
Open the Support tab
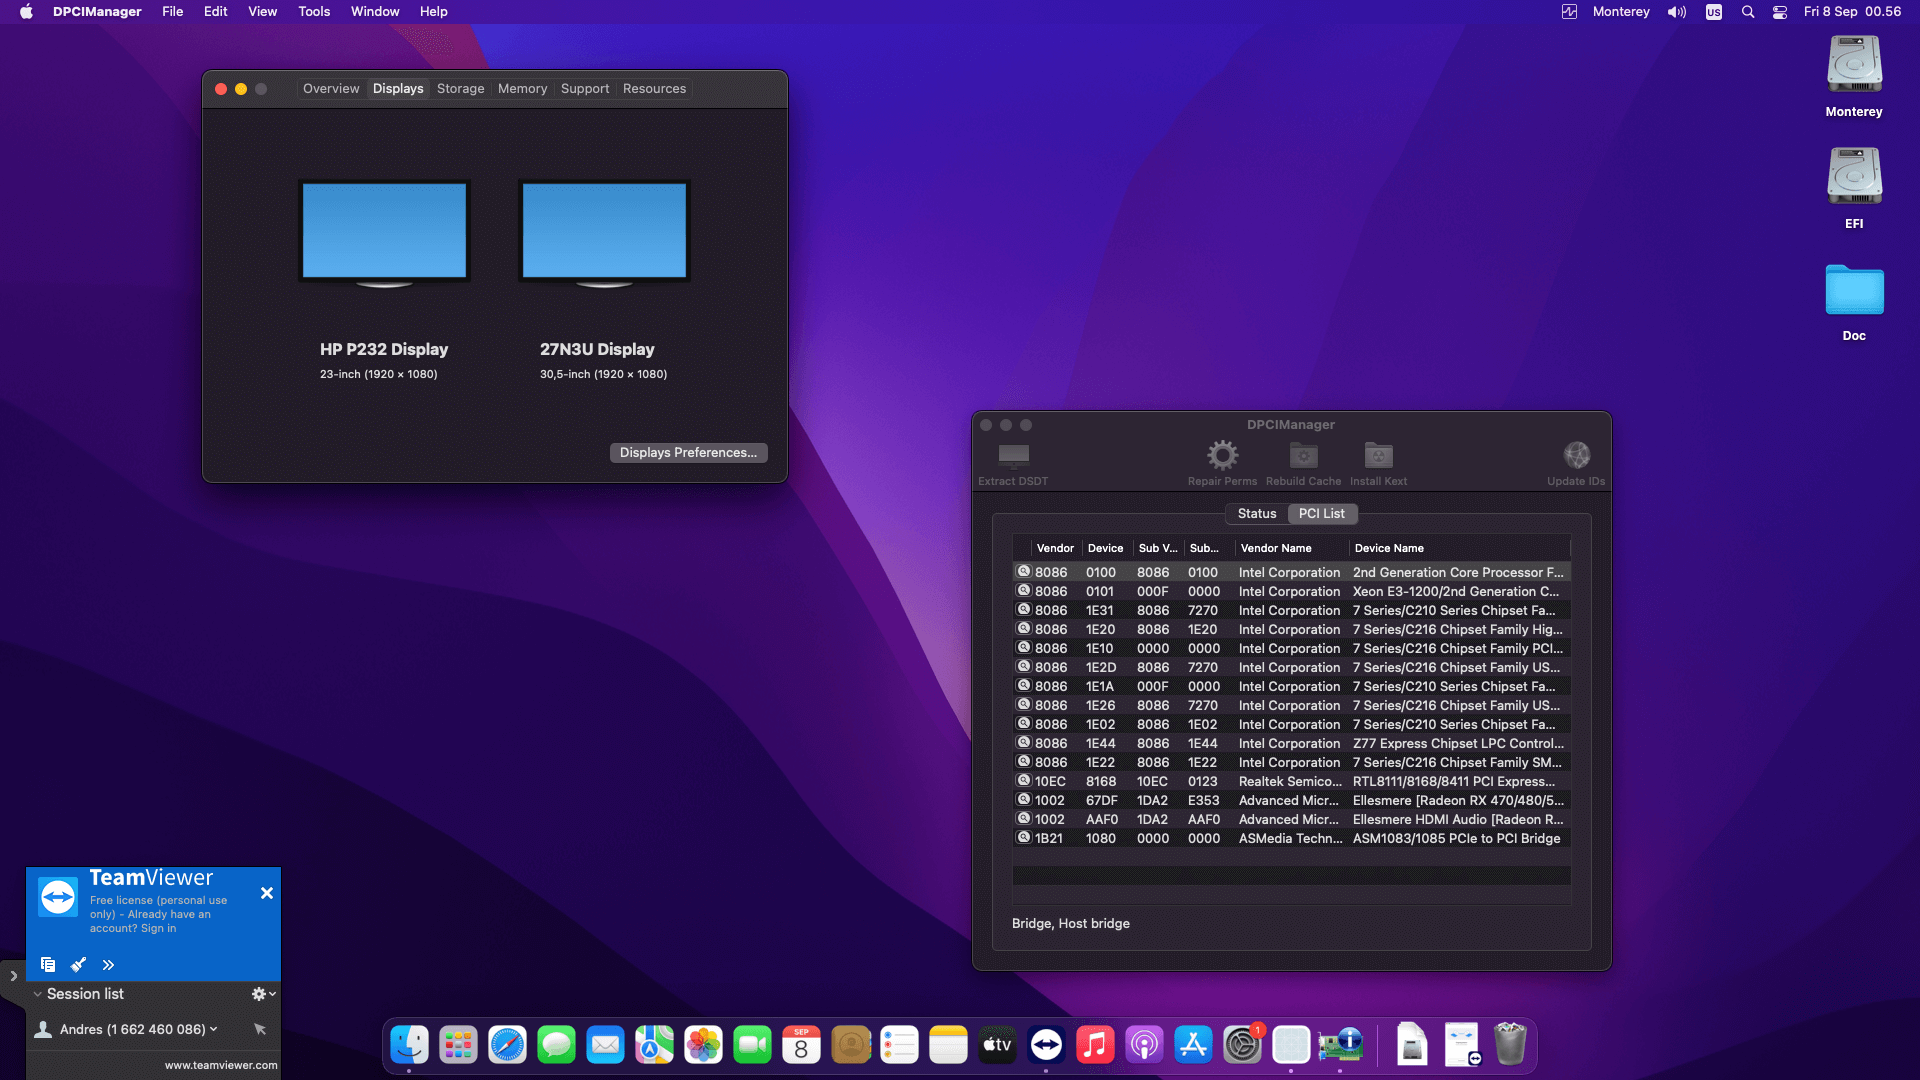pos(585,89)
